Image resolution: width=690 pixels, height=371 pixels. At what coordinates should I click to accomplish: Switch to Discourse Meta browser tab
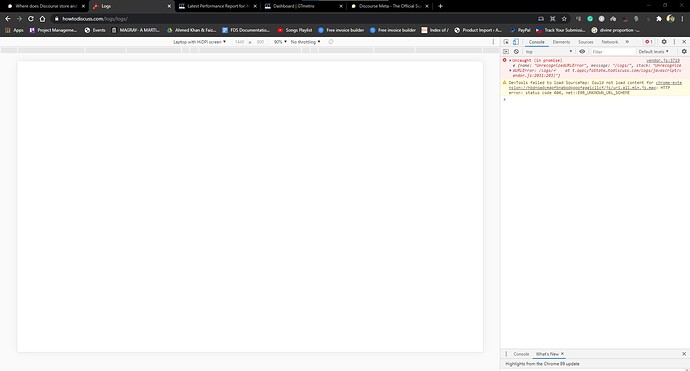click(390, 6)
